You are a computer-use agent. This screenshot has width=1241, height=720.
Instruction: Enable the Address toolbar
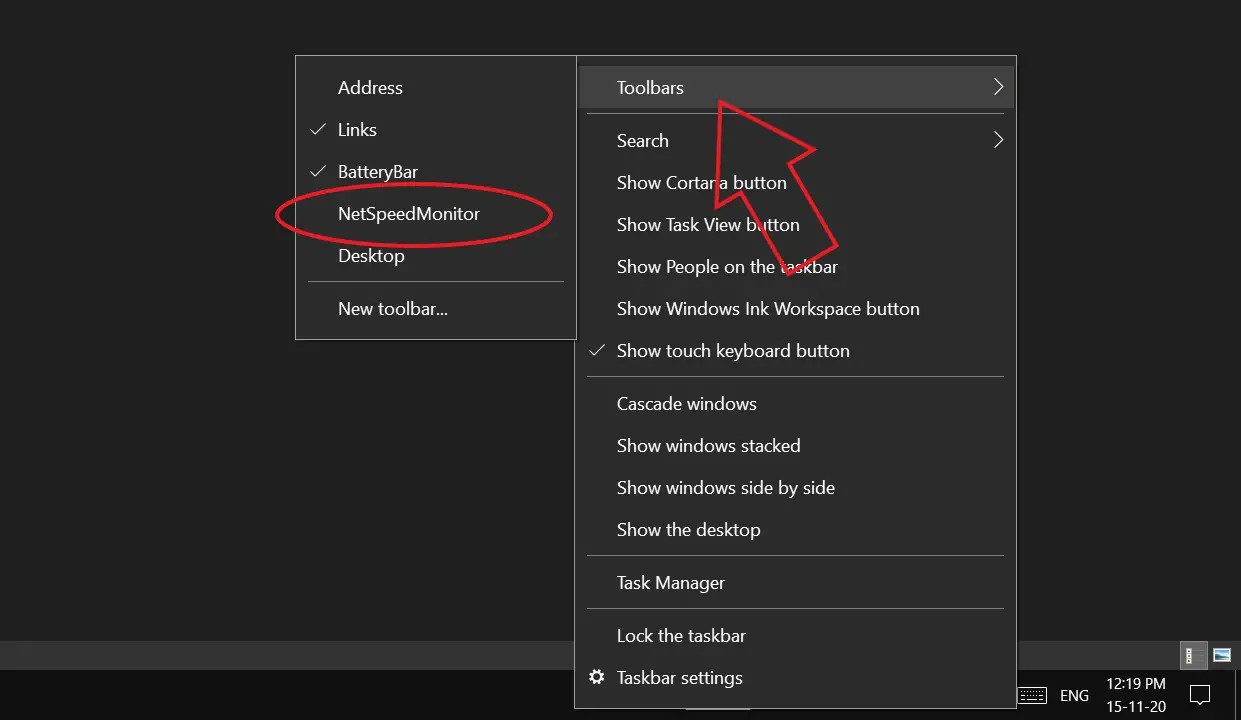(436, 88)
